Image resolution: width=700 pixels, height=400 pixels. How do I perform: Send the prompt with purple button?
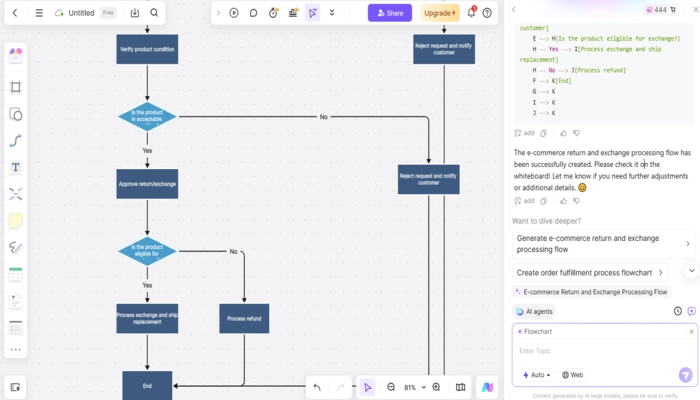(x=685, y=375)
